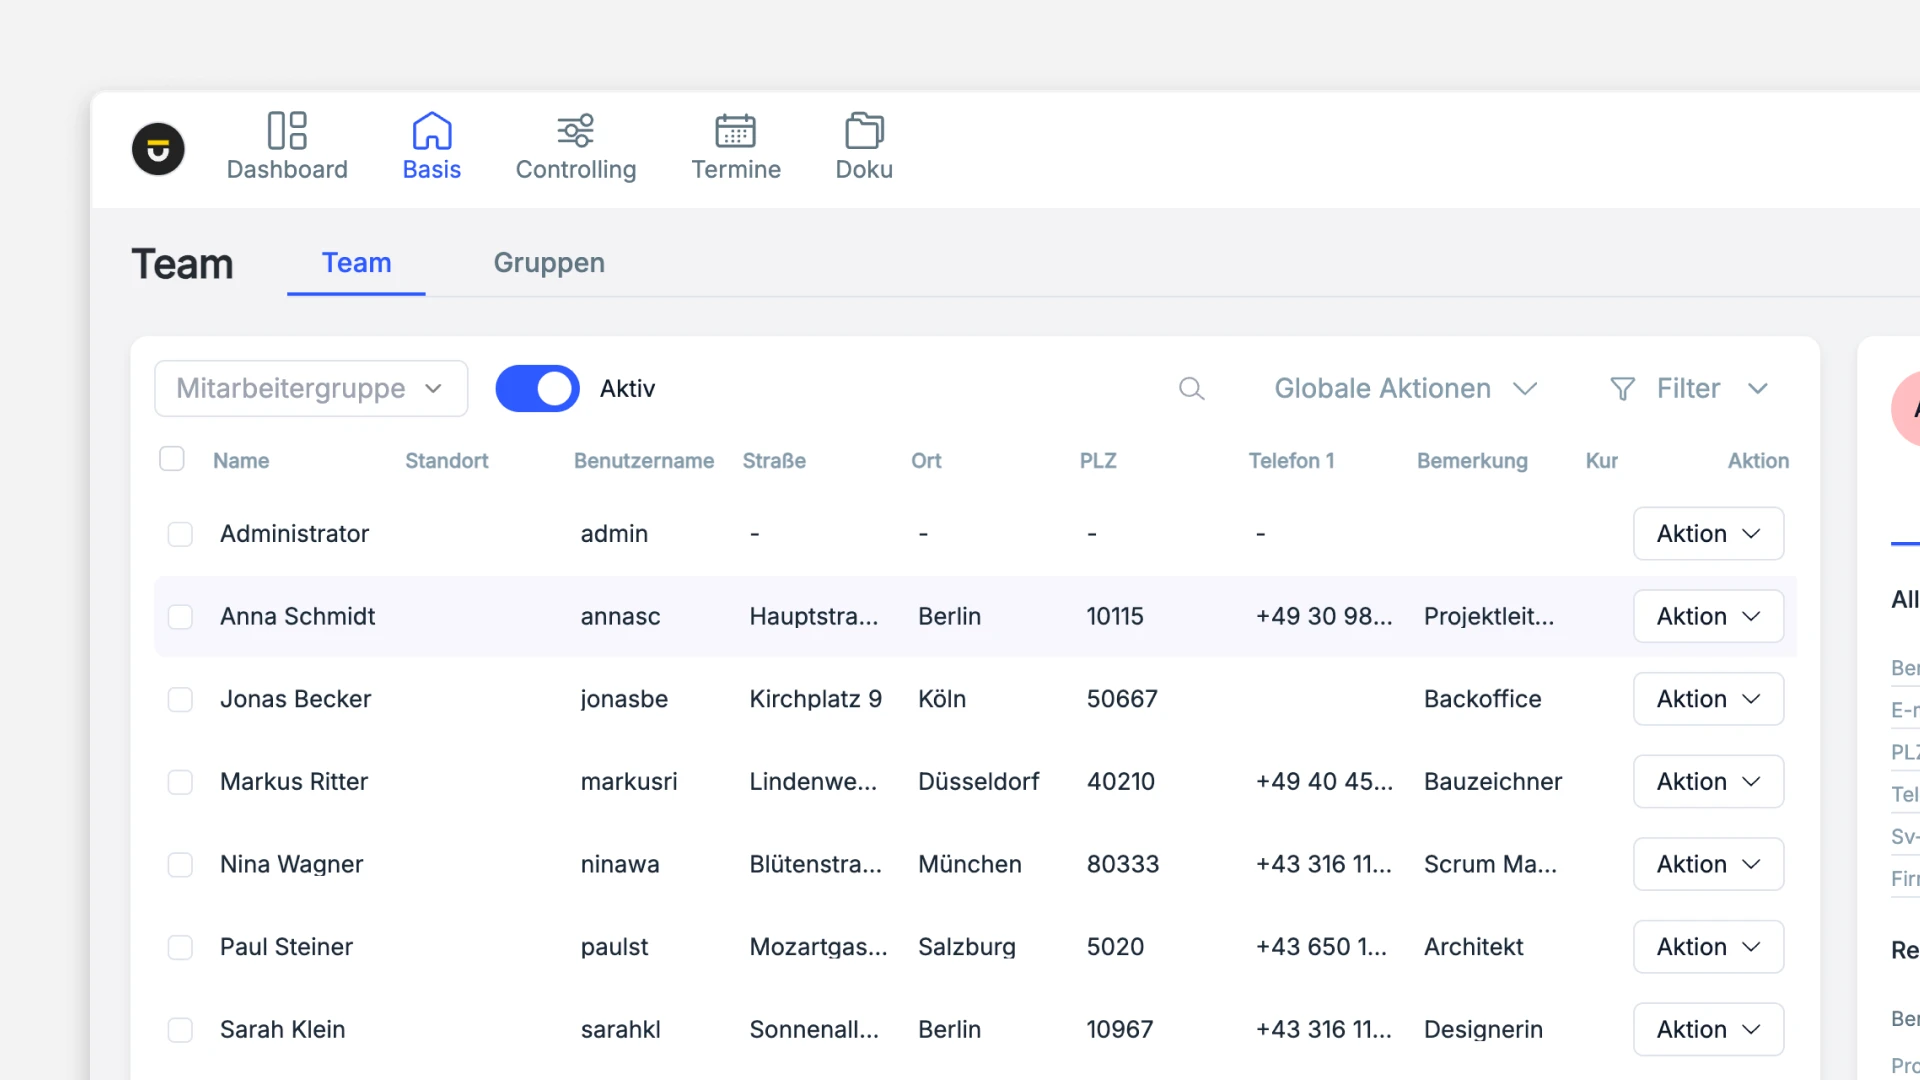
Task: Toggle the Aktiv switch off
Action: 538,388
